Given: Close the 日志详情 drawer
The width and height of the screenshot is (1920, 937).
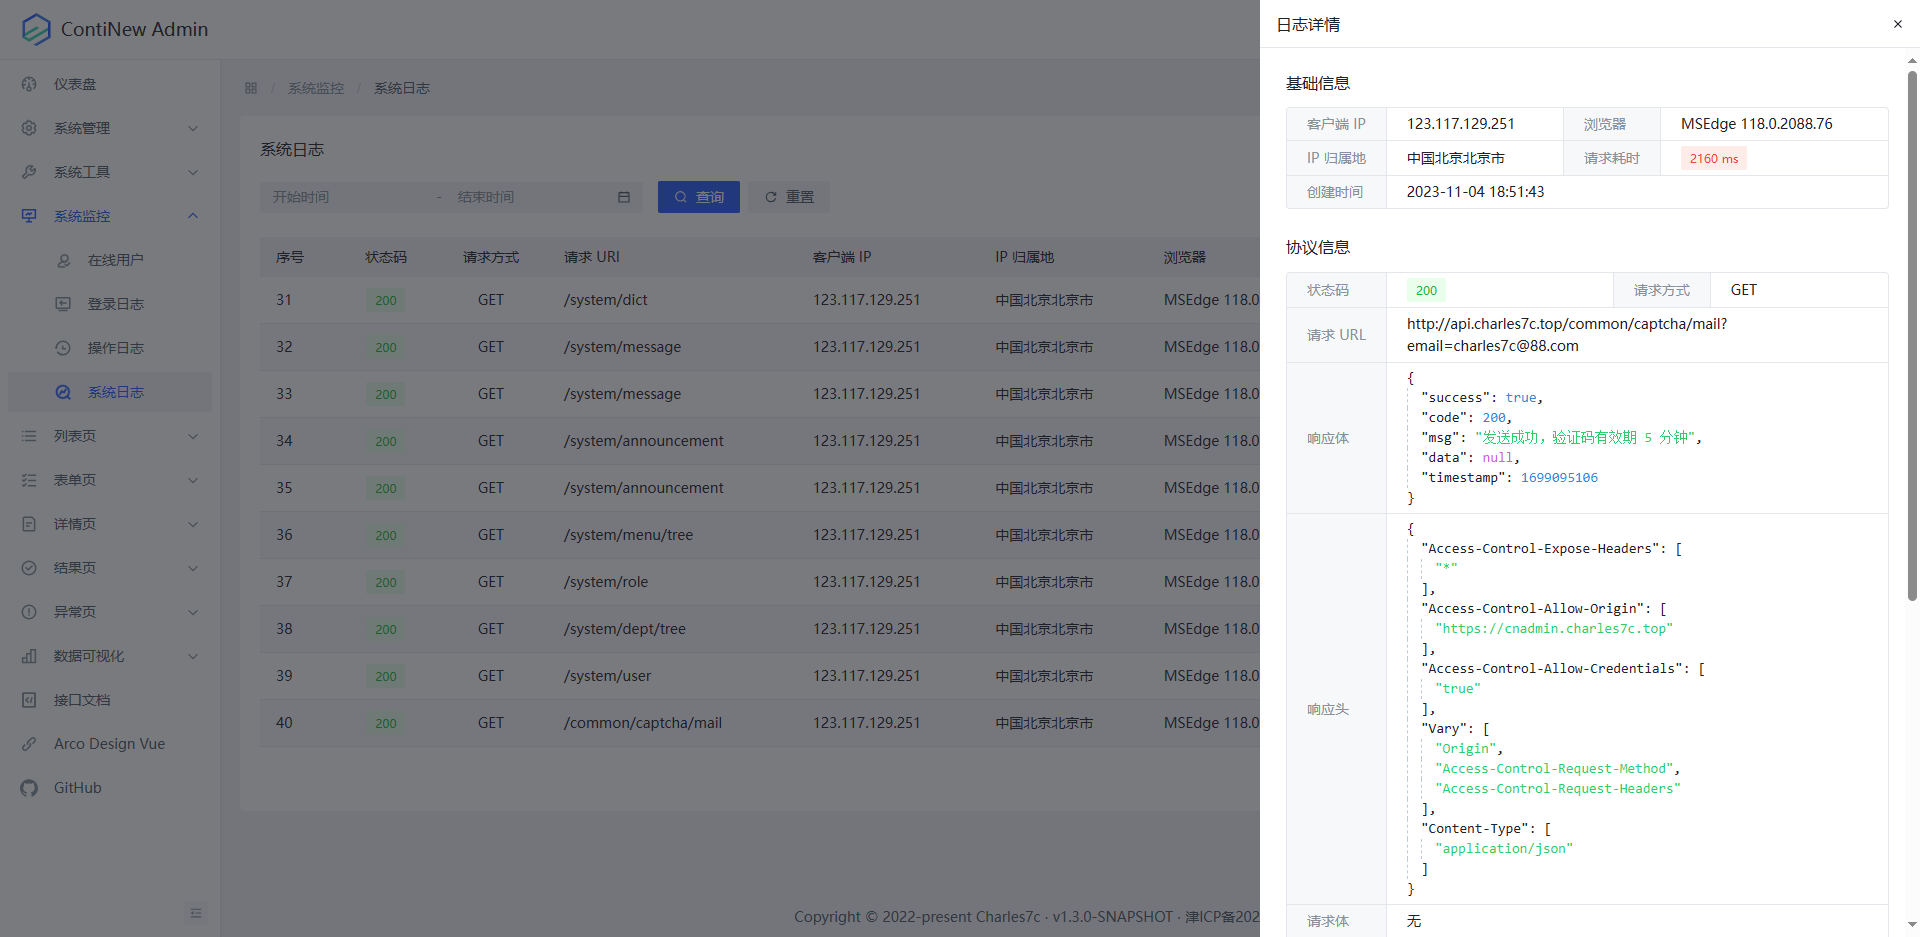Looking at the screenshot, I should (x=1897, y=24).
